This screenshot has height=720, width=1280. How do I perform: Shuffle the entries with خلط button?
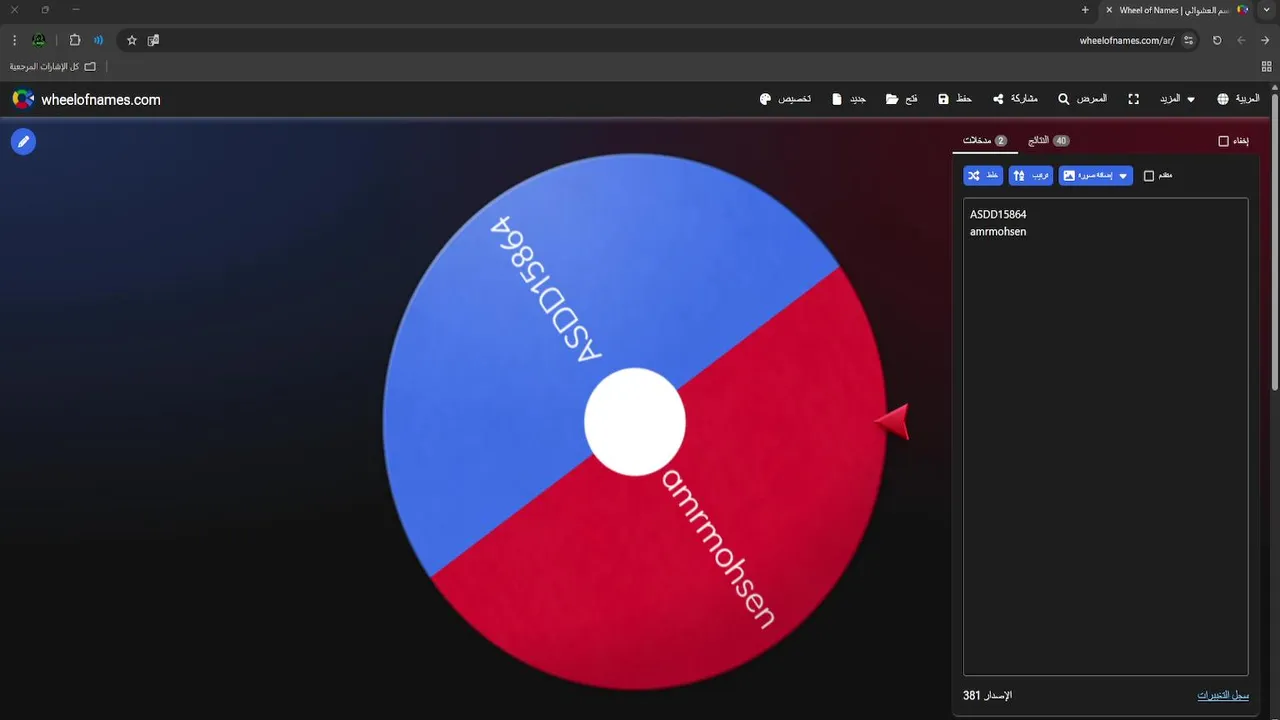point(983,175)
